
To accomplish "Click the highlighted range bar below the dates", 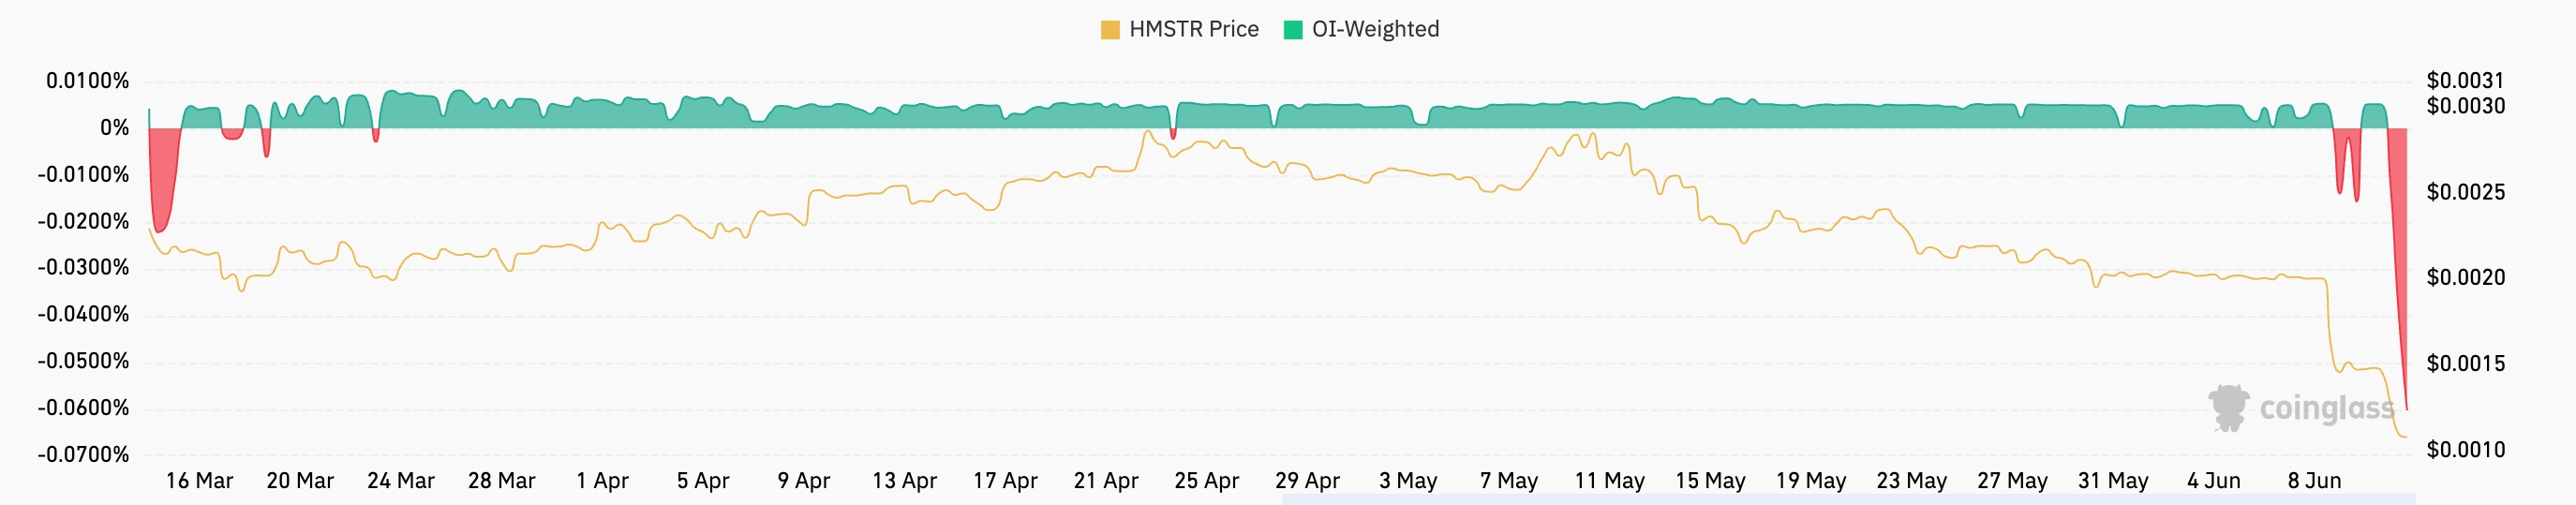I will pos(1848,499).
